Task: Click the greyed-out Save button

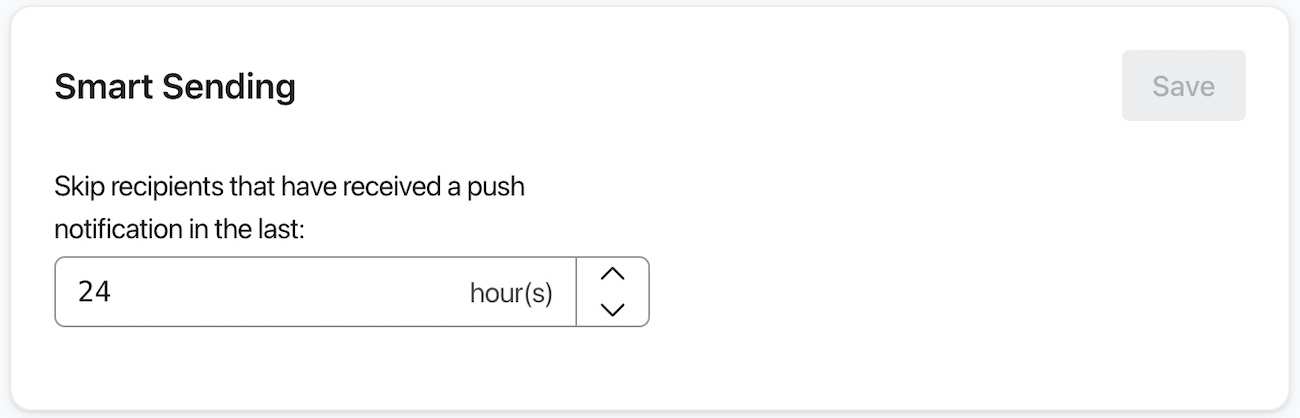Action: point(1183,86)
